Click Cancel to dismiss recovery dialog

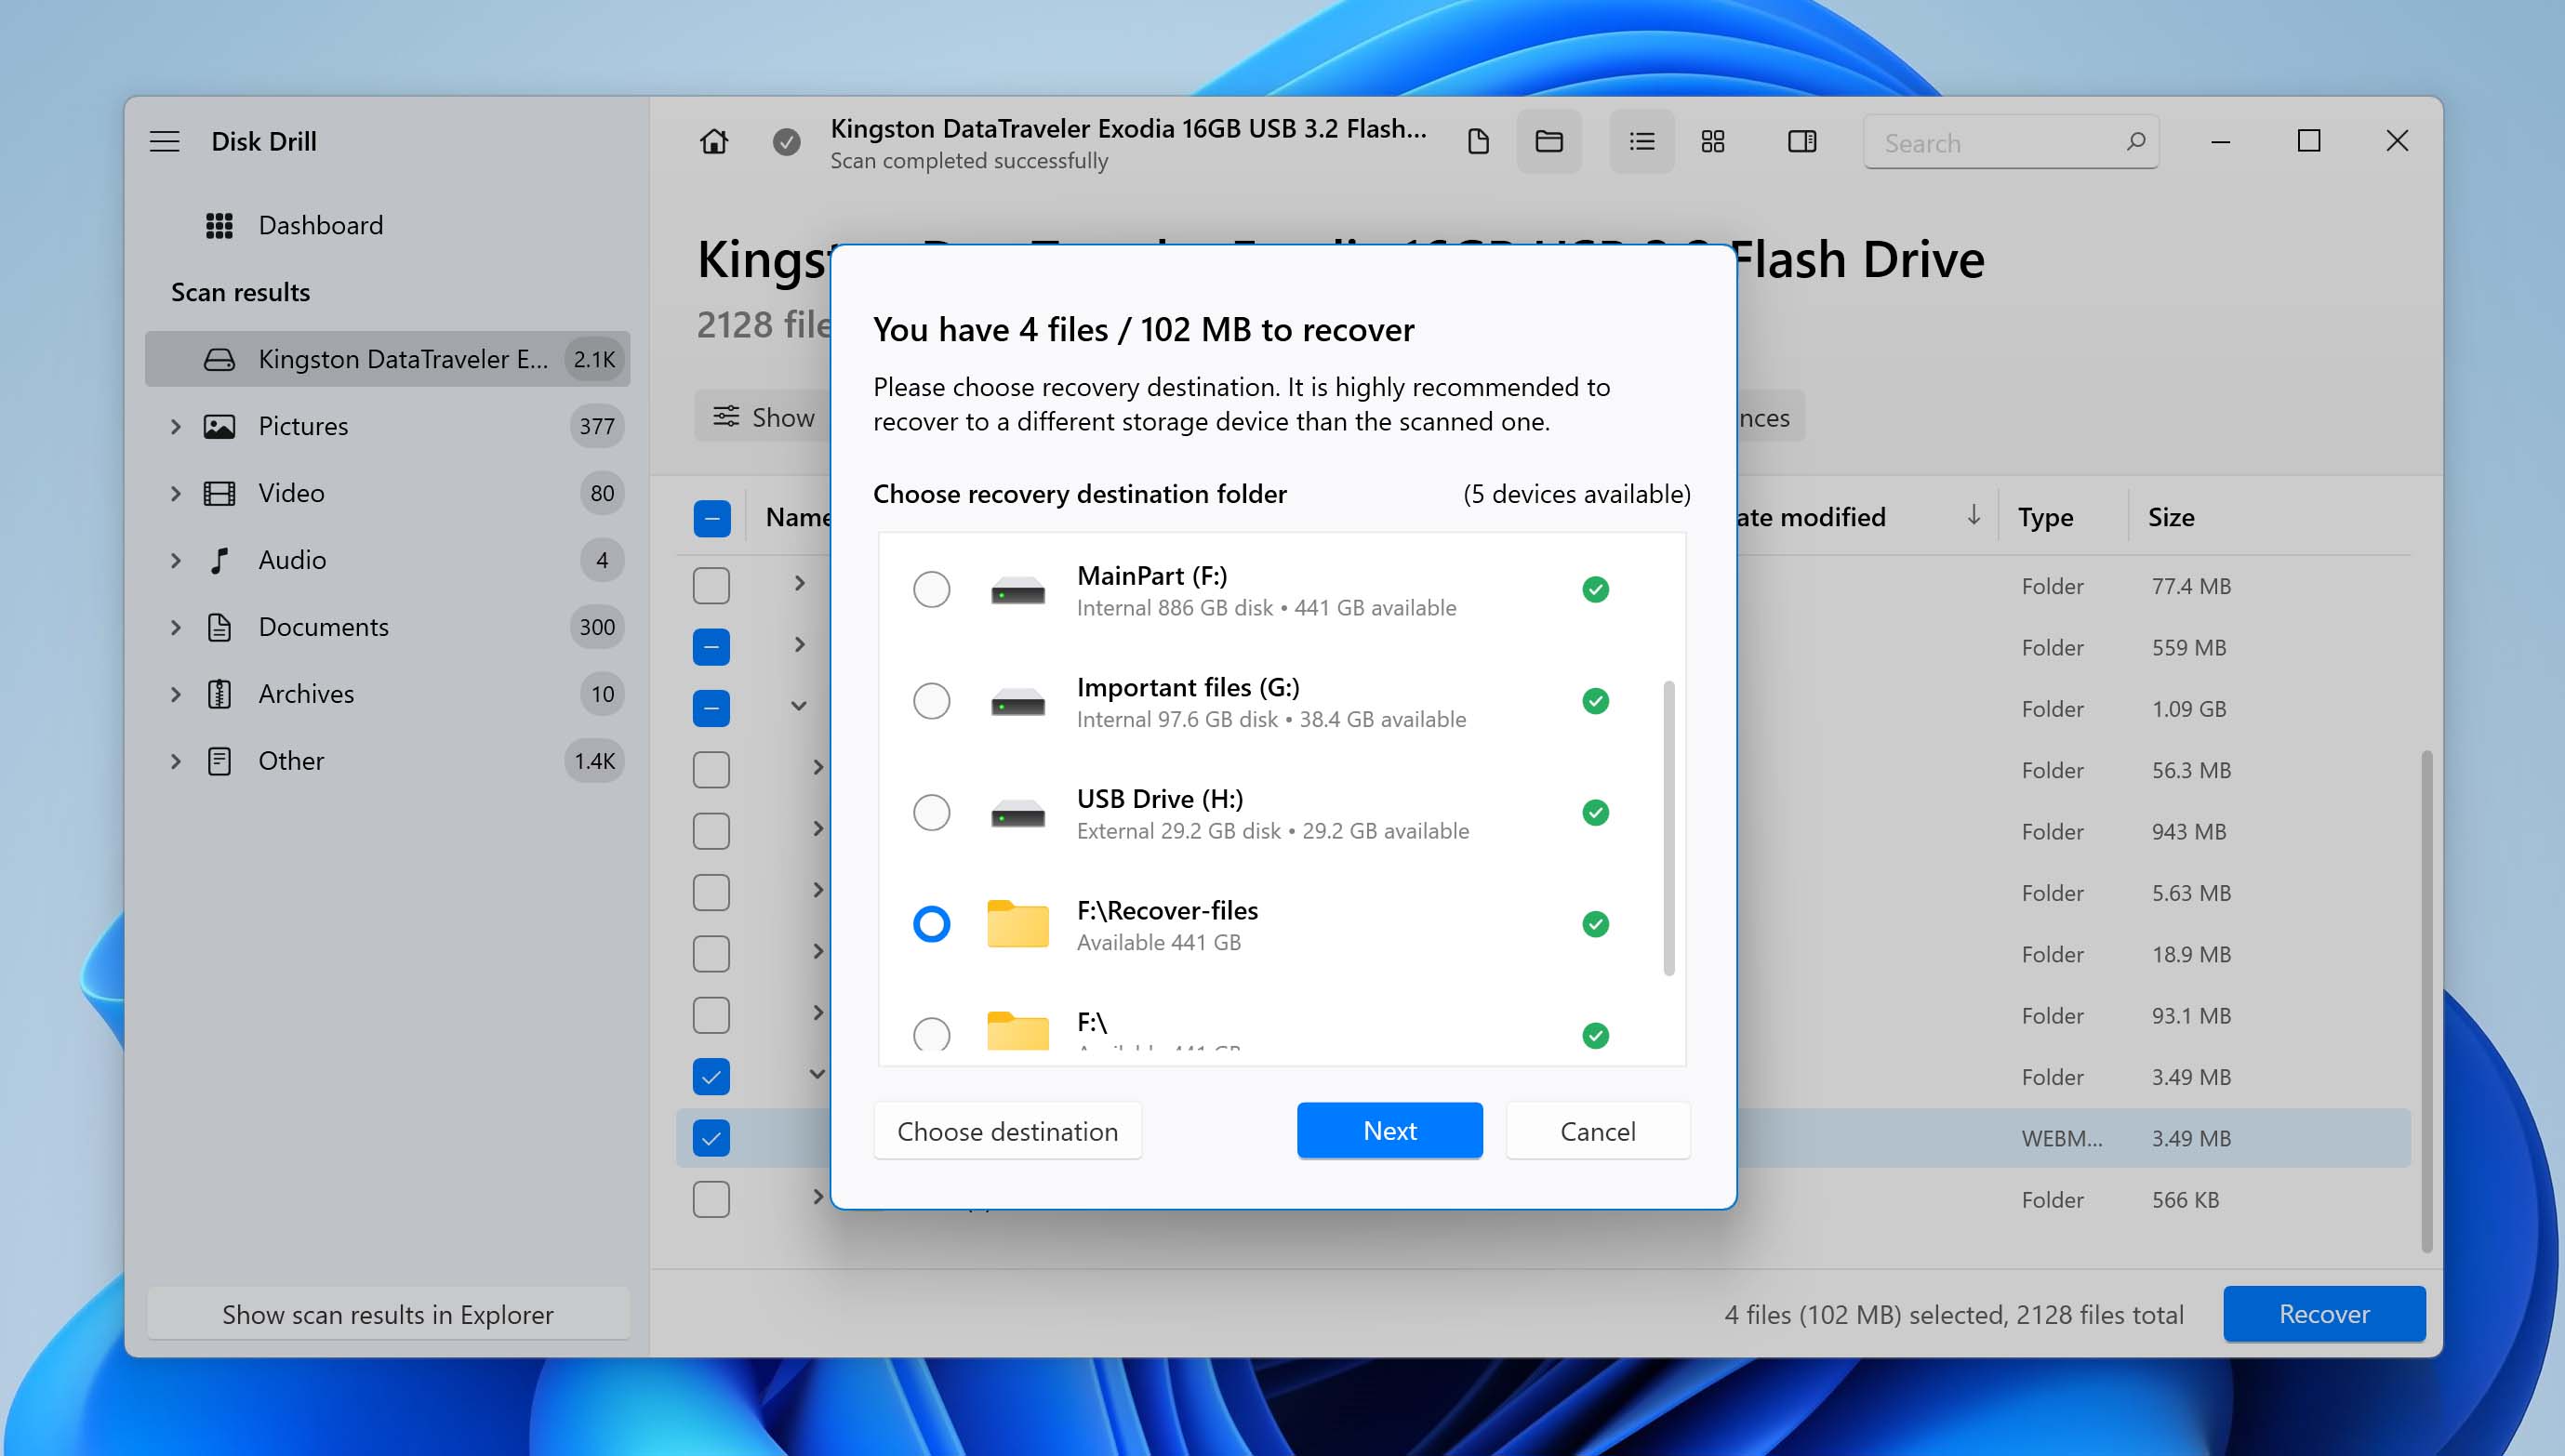[1598, 1129]
